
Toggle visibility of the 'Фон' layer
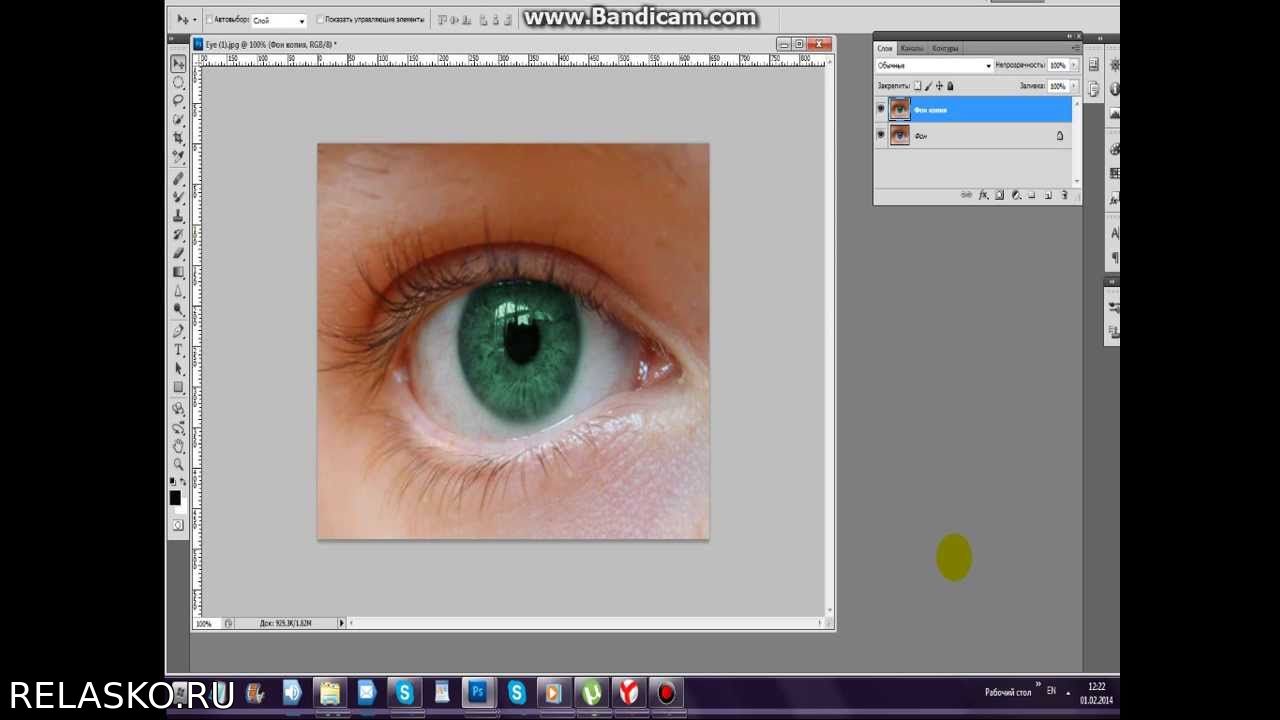point(881,135)
